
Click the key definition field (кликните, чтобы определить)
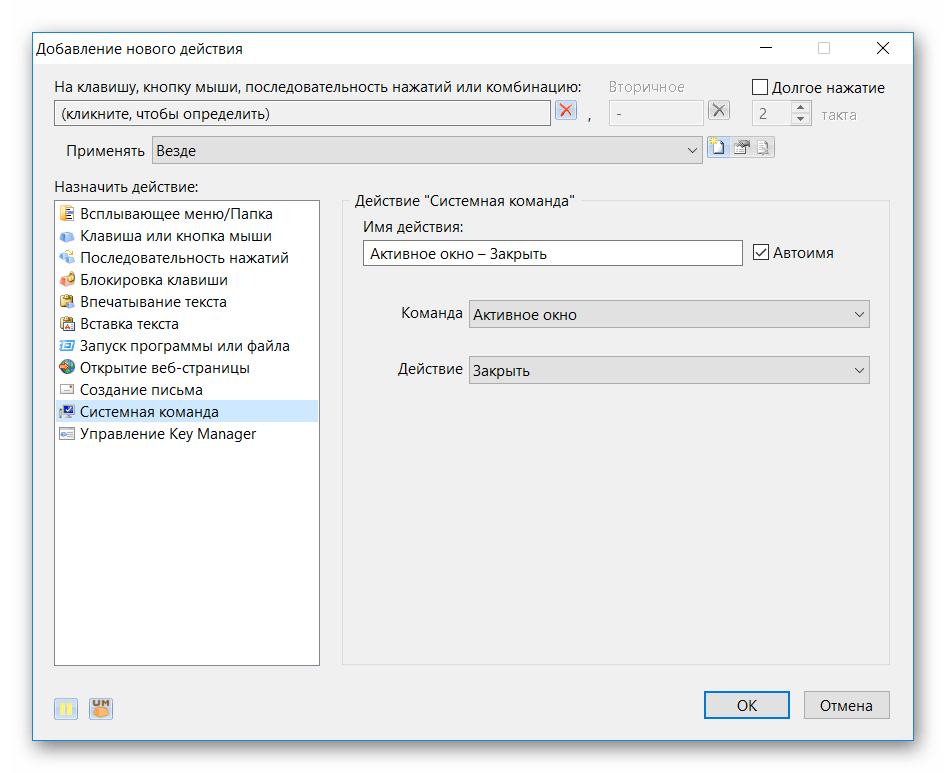[302, 113]
